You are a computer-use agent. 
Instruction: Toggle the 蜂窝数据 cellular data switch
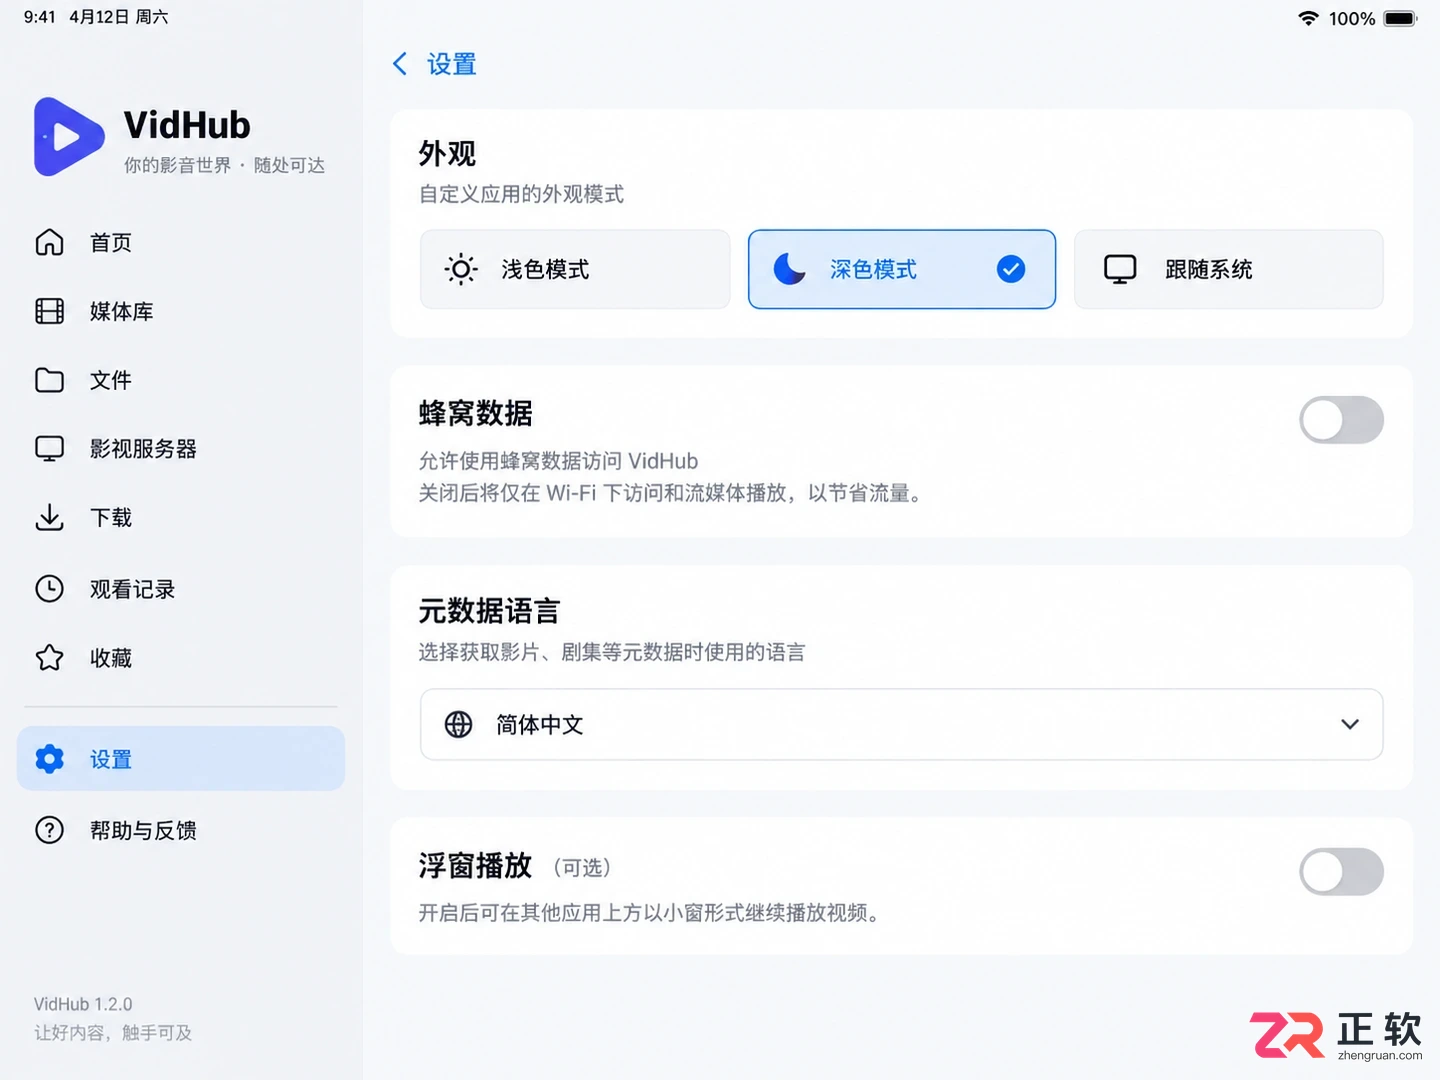pyautogui.click(x=1341, y=420)
